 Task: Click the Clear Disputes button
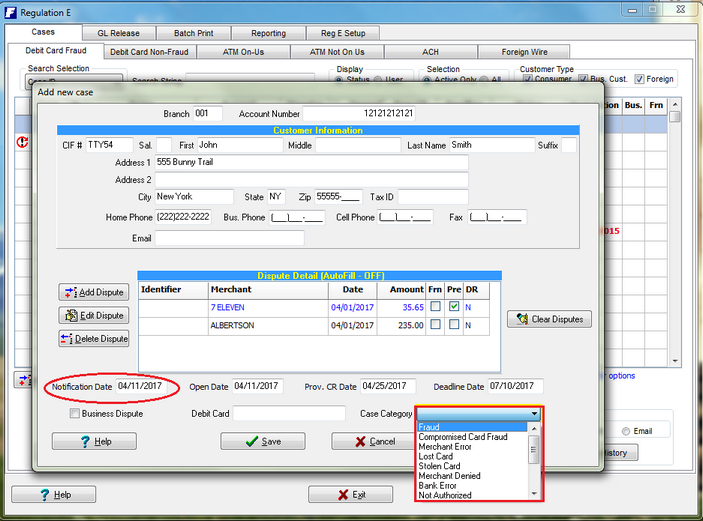[549, 320]
